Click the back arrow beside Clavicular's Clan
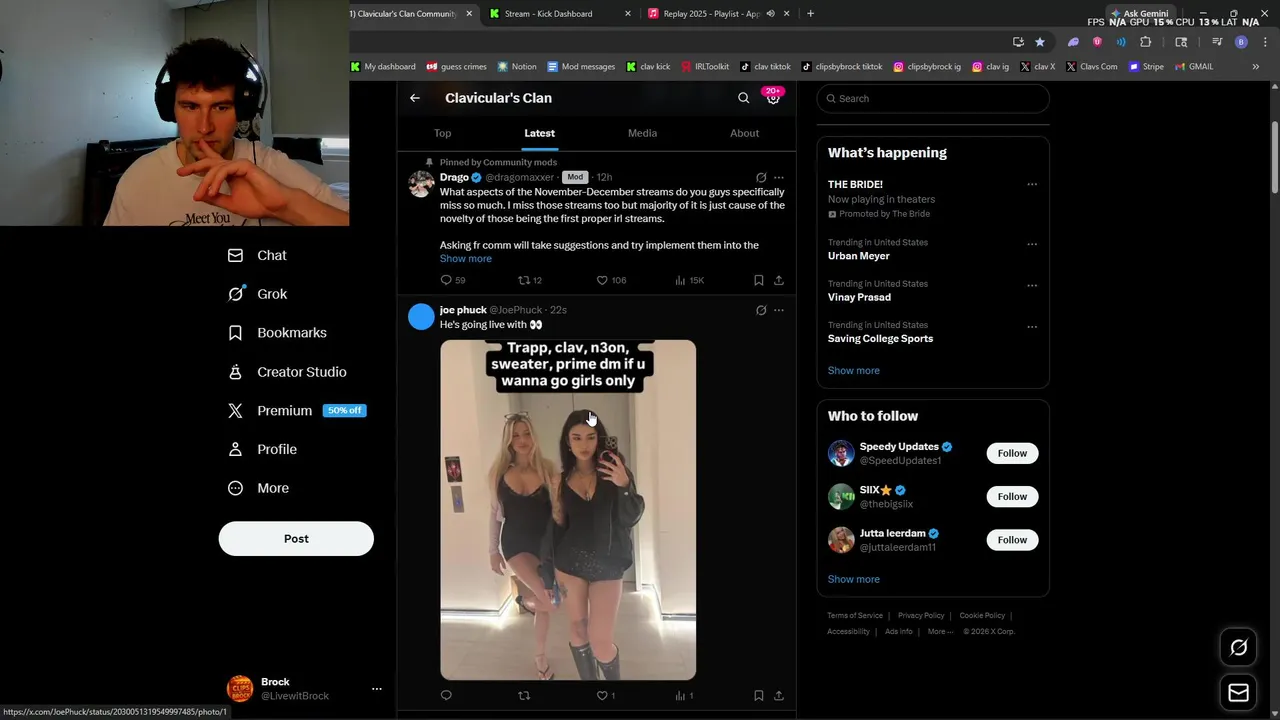Viewport: 1280px width, 720px height. [x=415, y=98]
